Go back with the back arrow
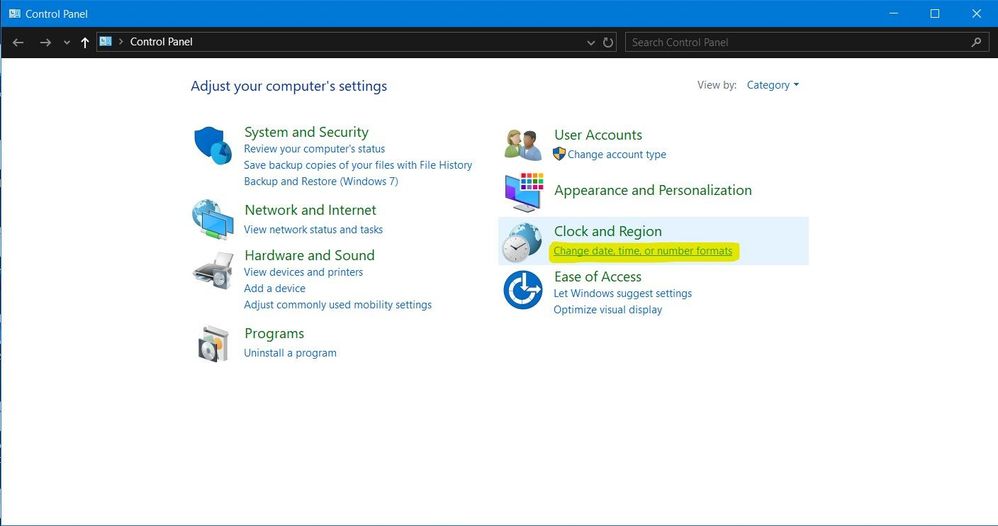998x526 pixels. (x=18, y=42)
